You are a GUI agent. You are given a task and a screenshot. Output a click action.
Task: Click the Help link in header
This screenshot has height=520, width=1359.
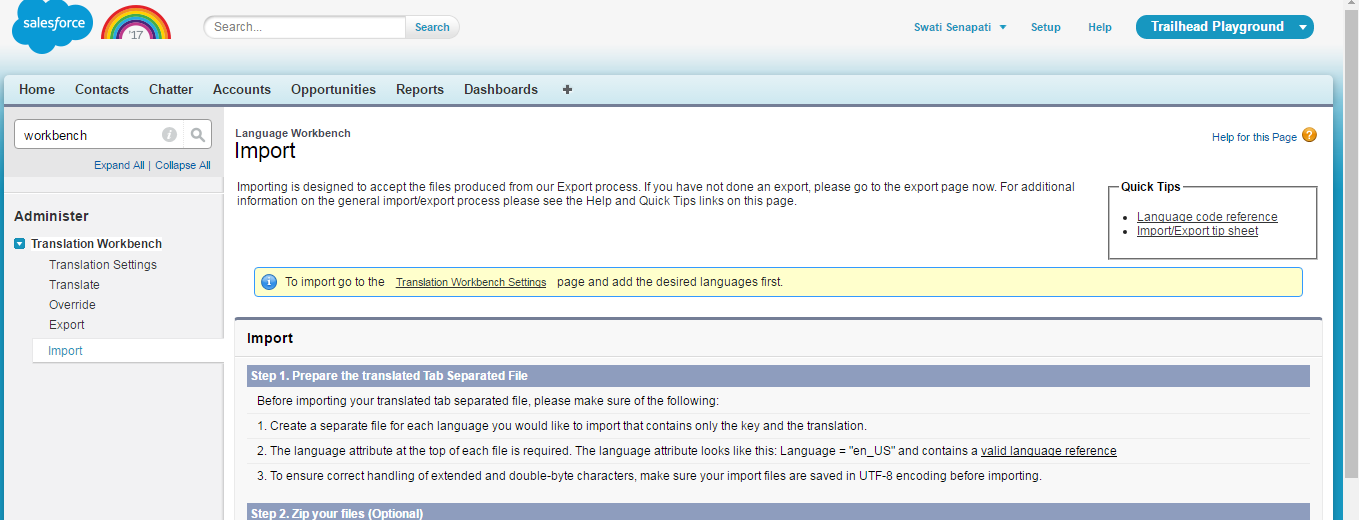(x=1100, y=27)
